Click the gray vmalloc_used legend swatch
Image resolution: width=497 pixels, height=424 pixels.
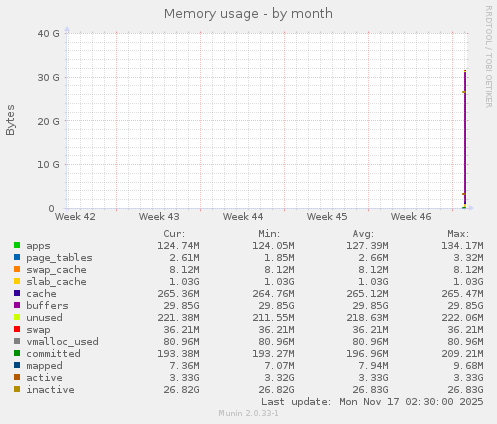(17, 341)
